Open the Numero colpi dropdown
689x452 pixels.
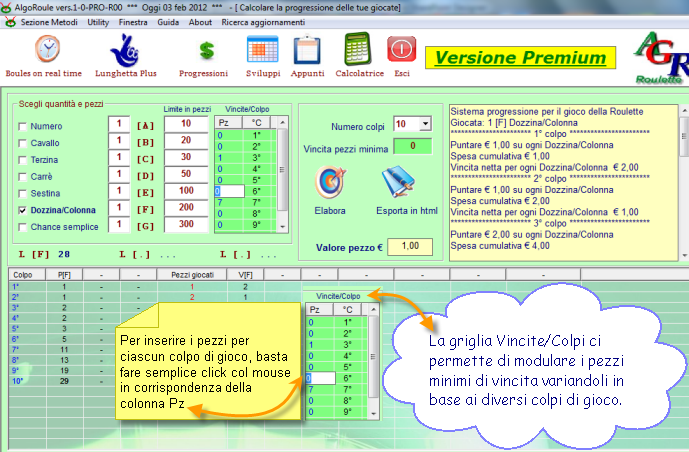click(x=425, y=124)
